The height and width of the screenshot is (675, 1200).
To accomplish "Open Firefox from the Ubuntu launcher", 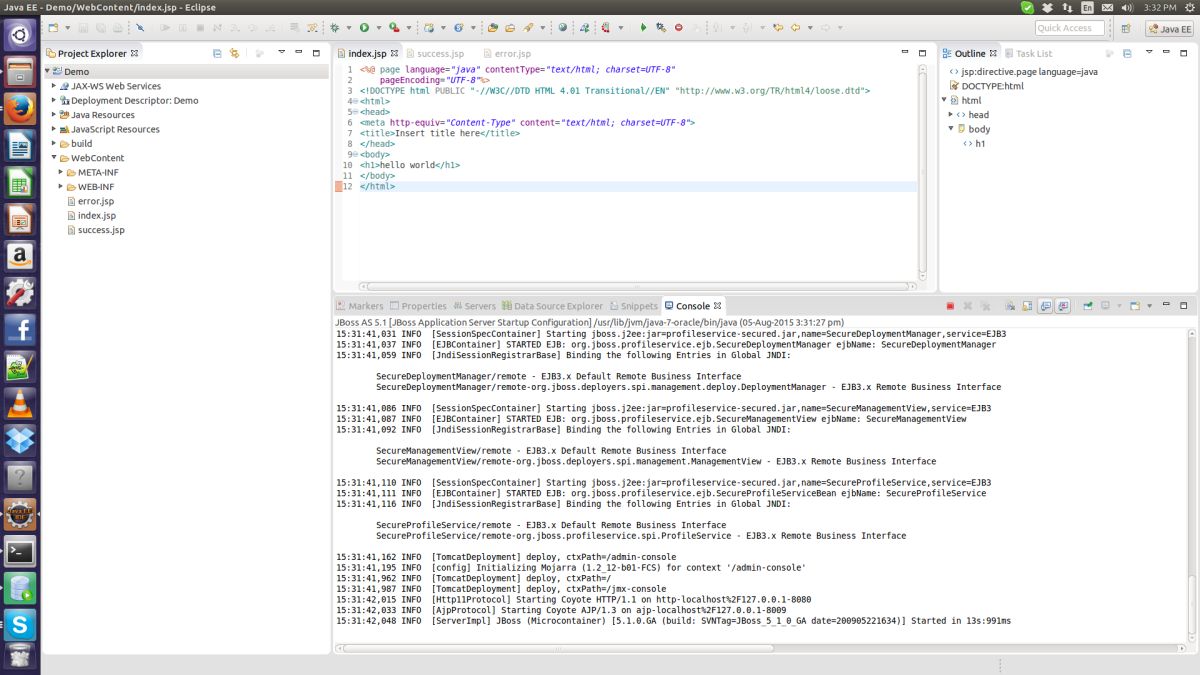I will (x=19, y=108).
